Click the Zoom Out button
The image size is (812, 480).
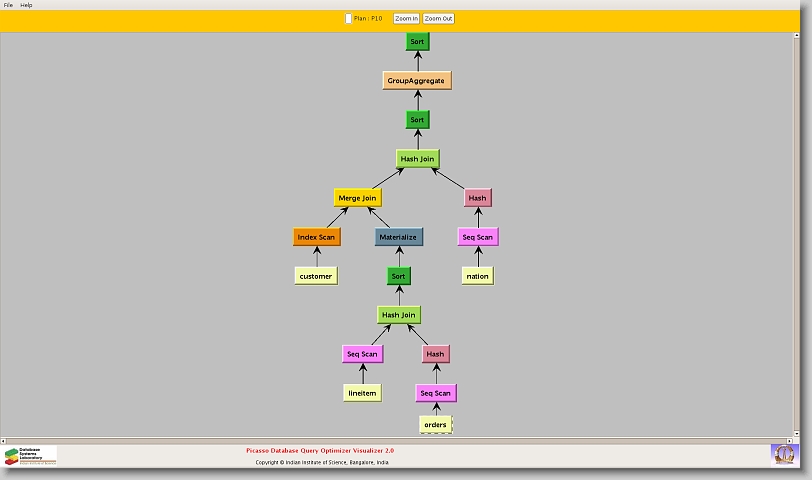[438, 18]
